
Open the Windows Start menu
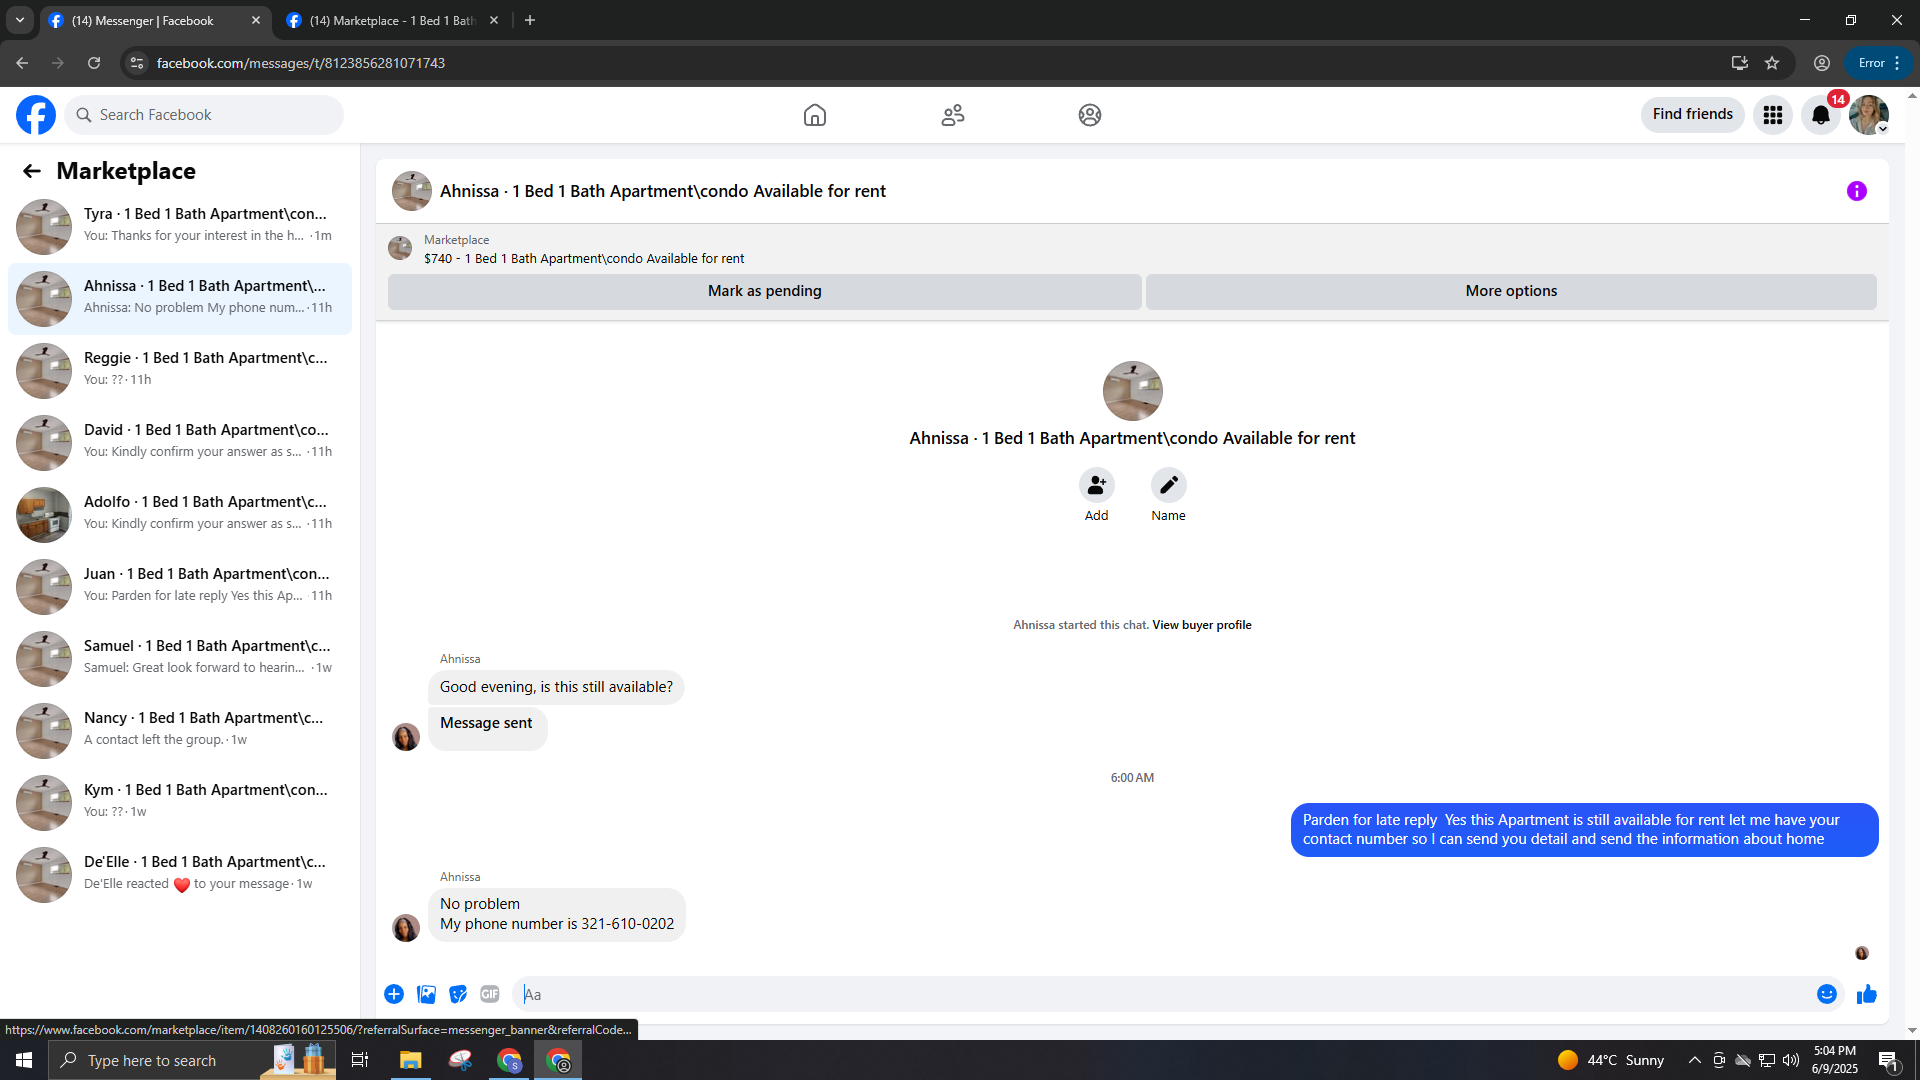coord(24,1060)
